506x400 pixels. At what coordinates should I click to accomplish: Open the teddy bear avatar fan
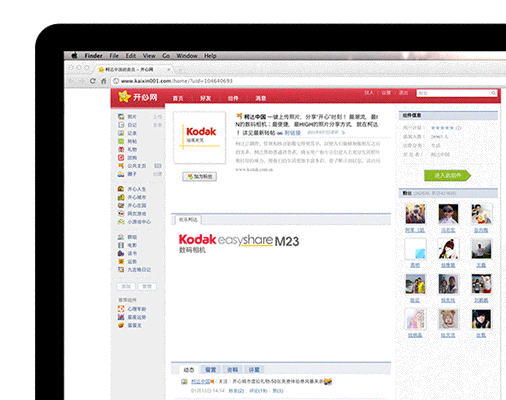[448, 319]
